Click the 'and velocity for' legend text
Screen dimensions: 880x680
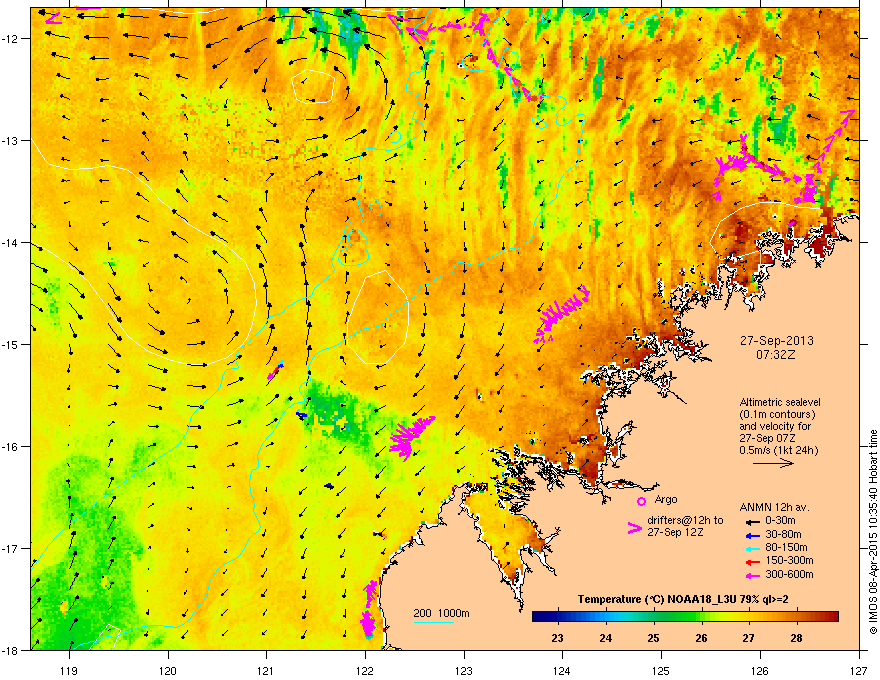point(775,426)
